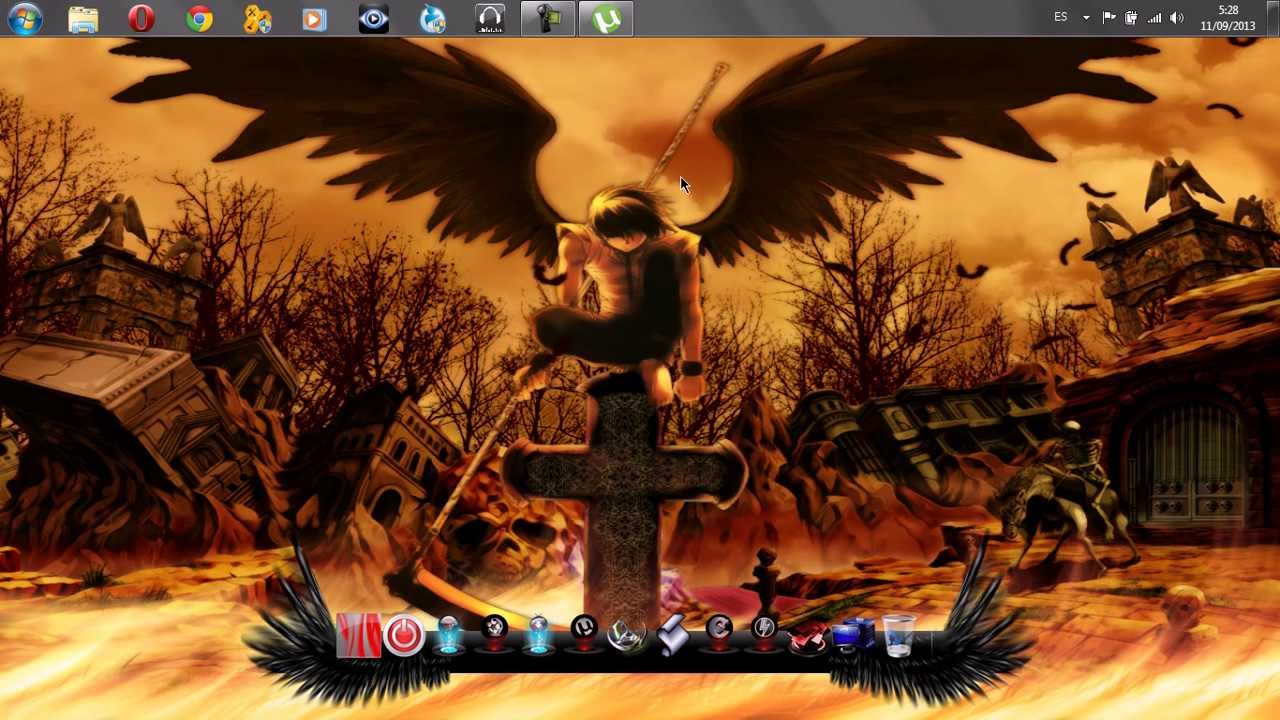Change the ES input language indicator

(x=1061, y=17)
